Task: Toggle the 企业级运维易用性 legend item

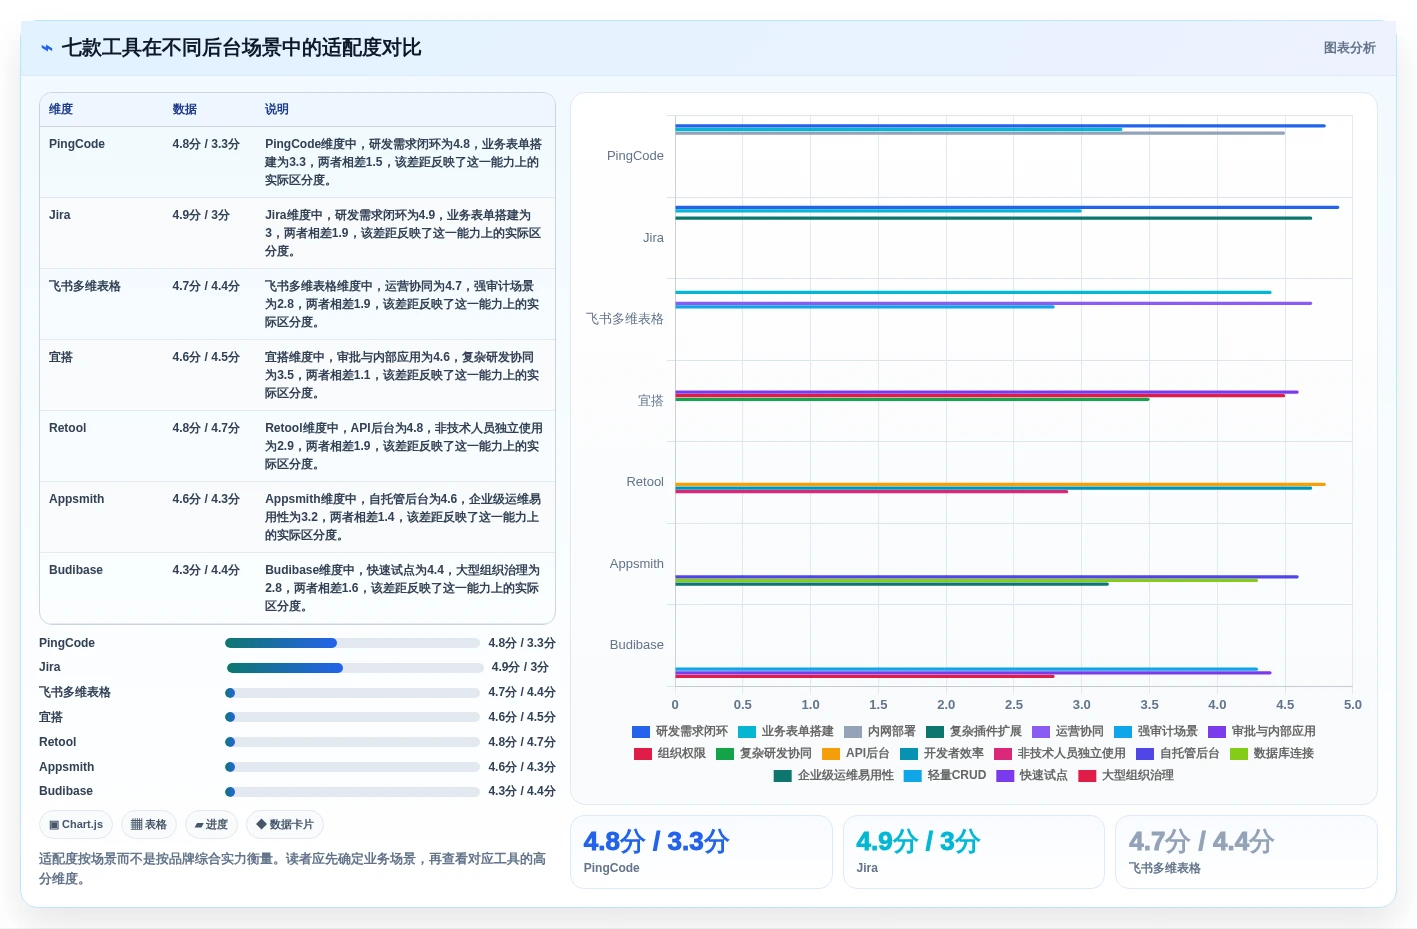Action: click(x=833, y=776)
